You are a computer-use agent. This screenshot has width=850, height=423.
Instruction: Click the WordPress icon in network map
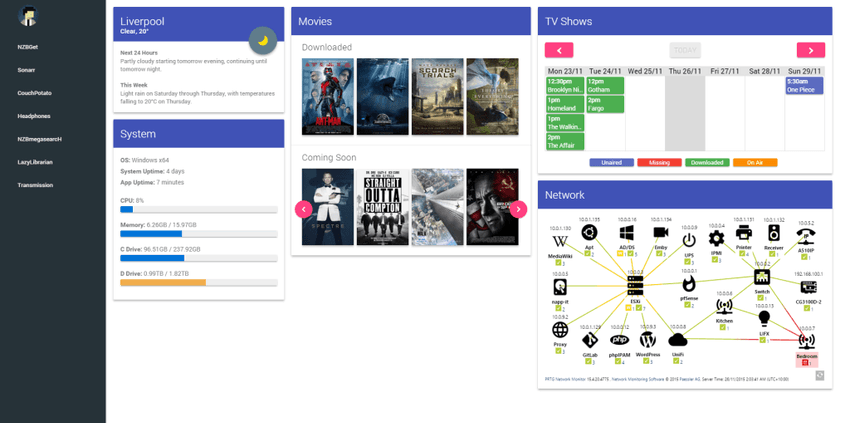(x=647, y=340)
